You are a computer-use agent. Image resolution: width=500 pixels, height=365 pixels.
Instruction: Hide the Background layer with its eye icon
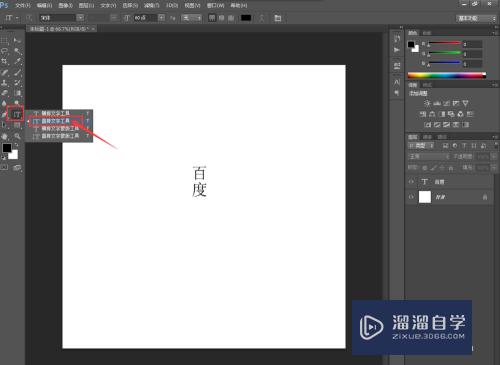411,197
